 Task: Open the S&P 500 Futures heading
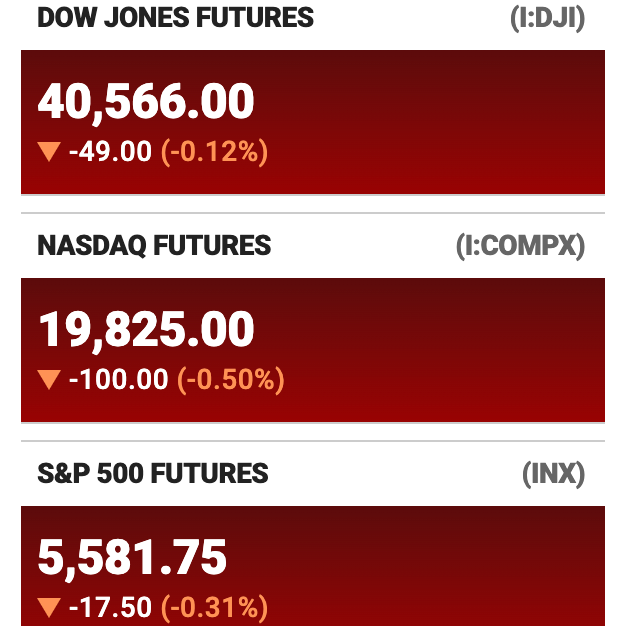coord(153,473)
